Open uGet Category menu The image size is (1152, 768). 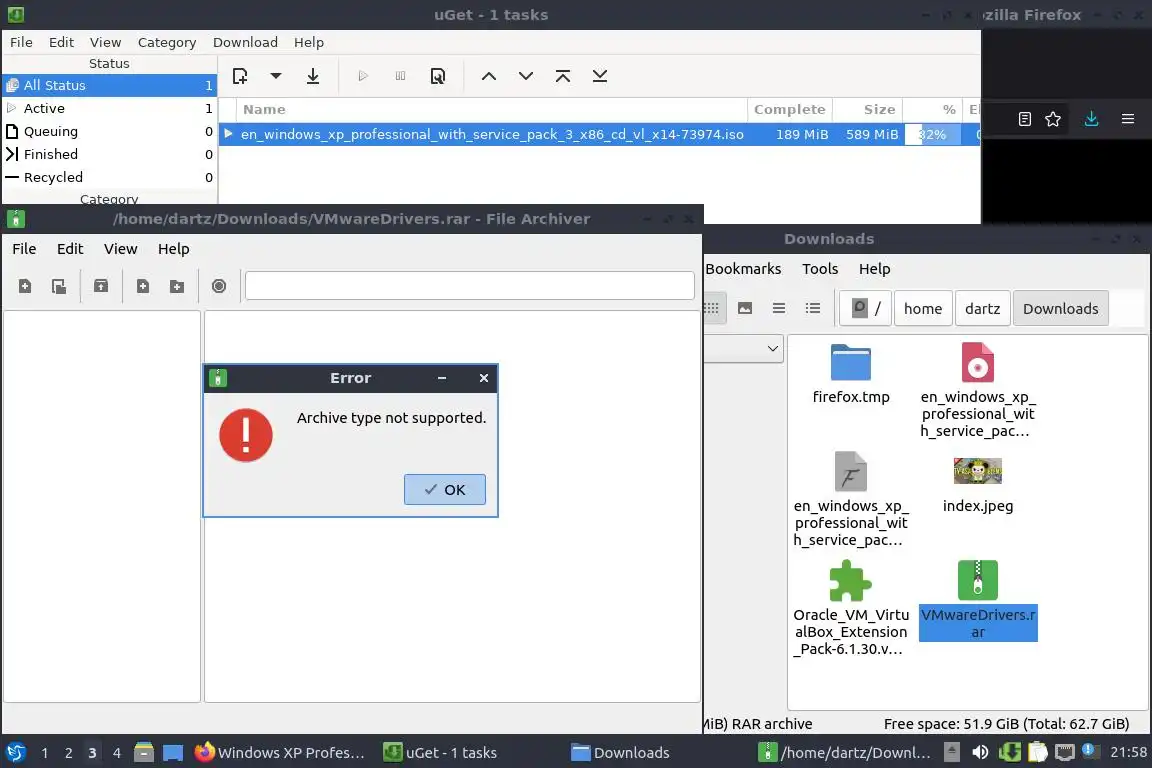coord(167,43)
